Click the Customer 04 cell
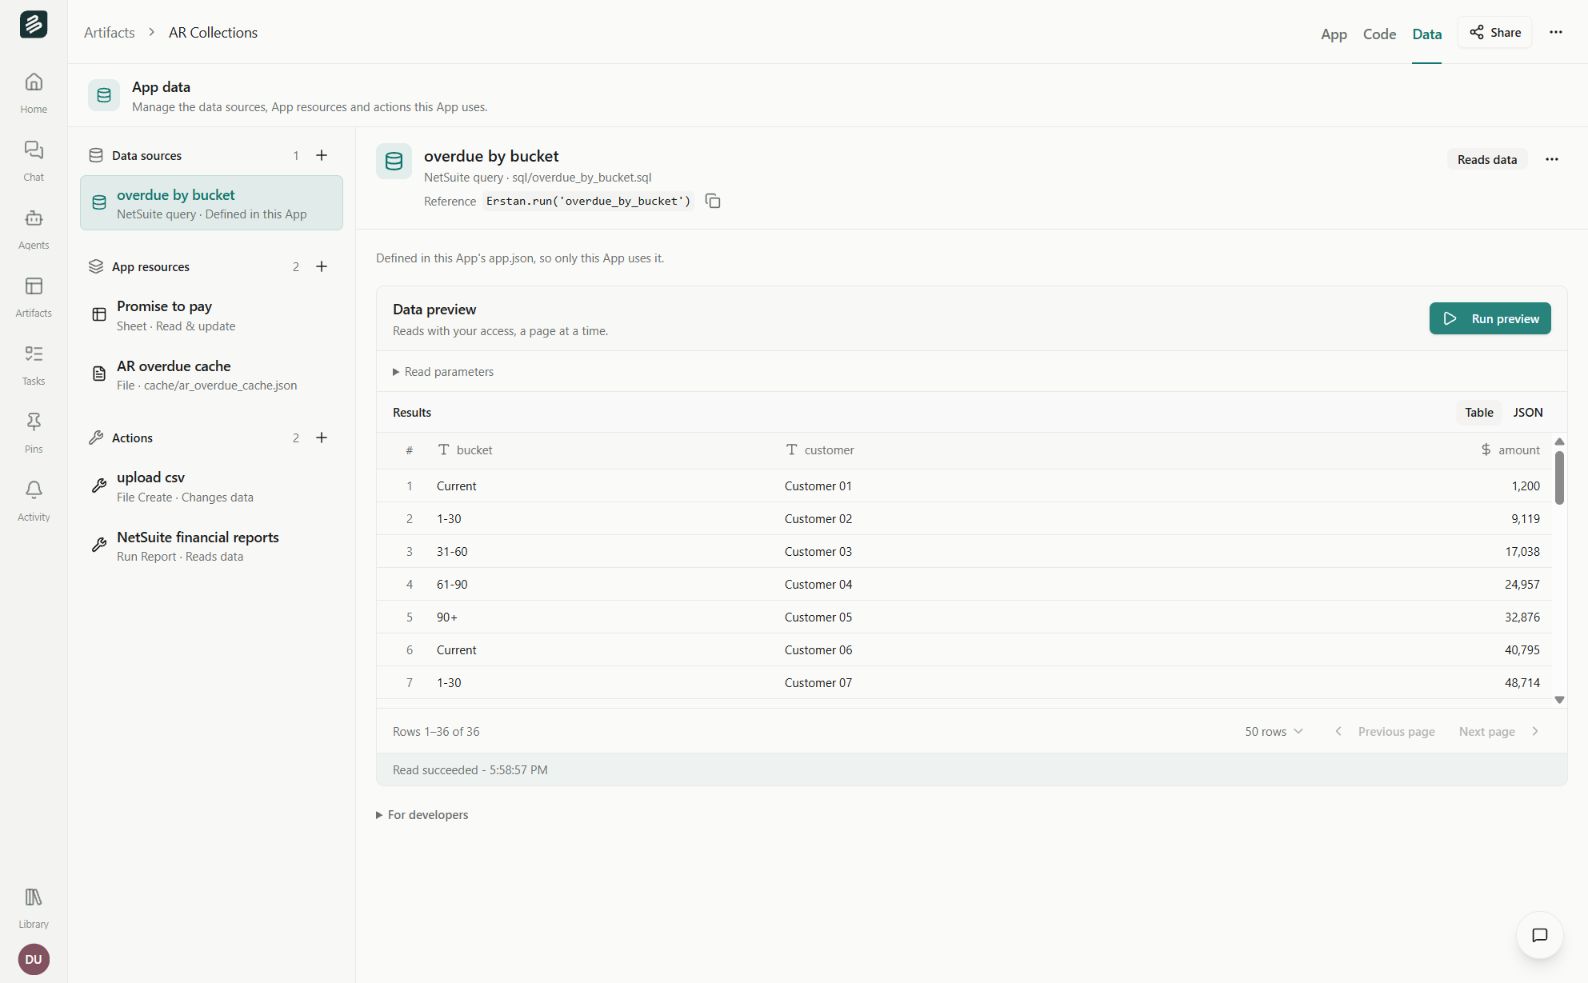1588x983 pixels. click(818, 585)
